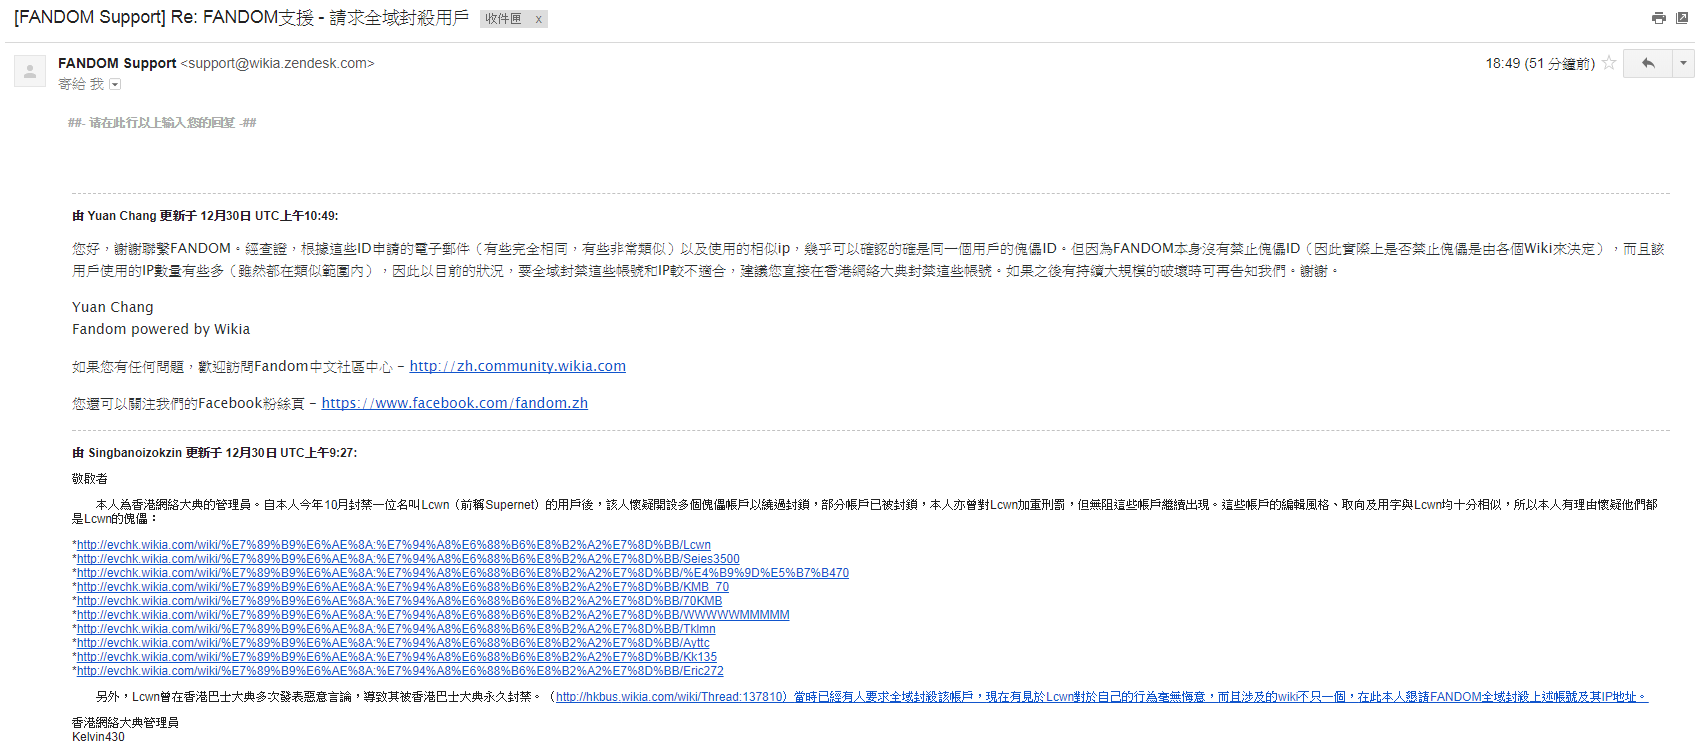Open the wiki link ending in Eric272
This screenshot has height=751, width=1705.
click(x=400, y=671)
